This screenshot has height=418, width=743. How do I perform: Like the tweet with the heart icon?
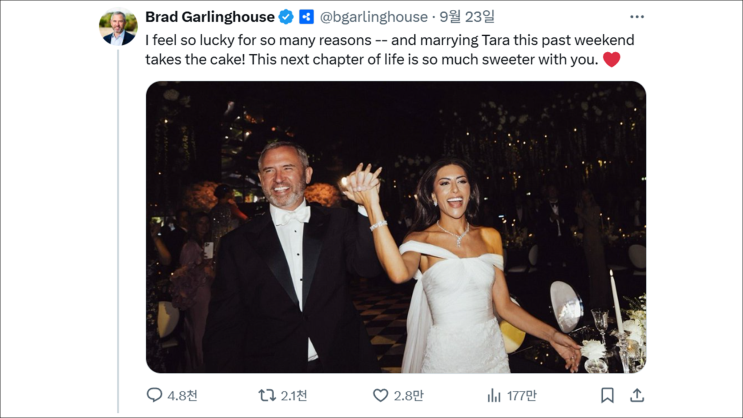pos(380,395)
